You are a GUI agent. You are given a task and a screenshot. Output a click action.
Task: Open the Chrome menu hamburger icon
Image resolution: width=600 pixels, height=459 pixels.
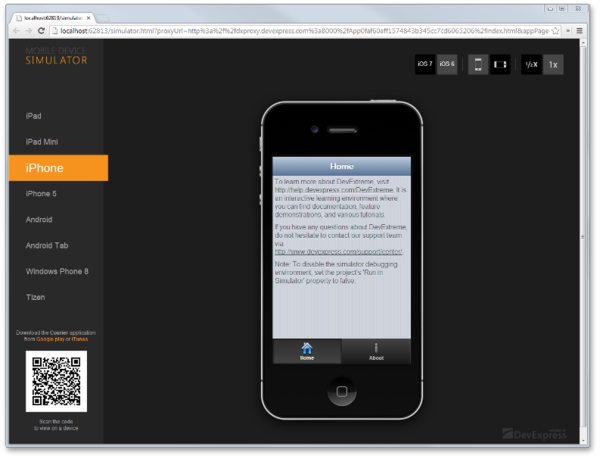(579, 31)
